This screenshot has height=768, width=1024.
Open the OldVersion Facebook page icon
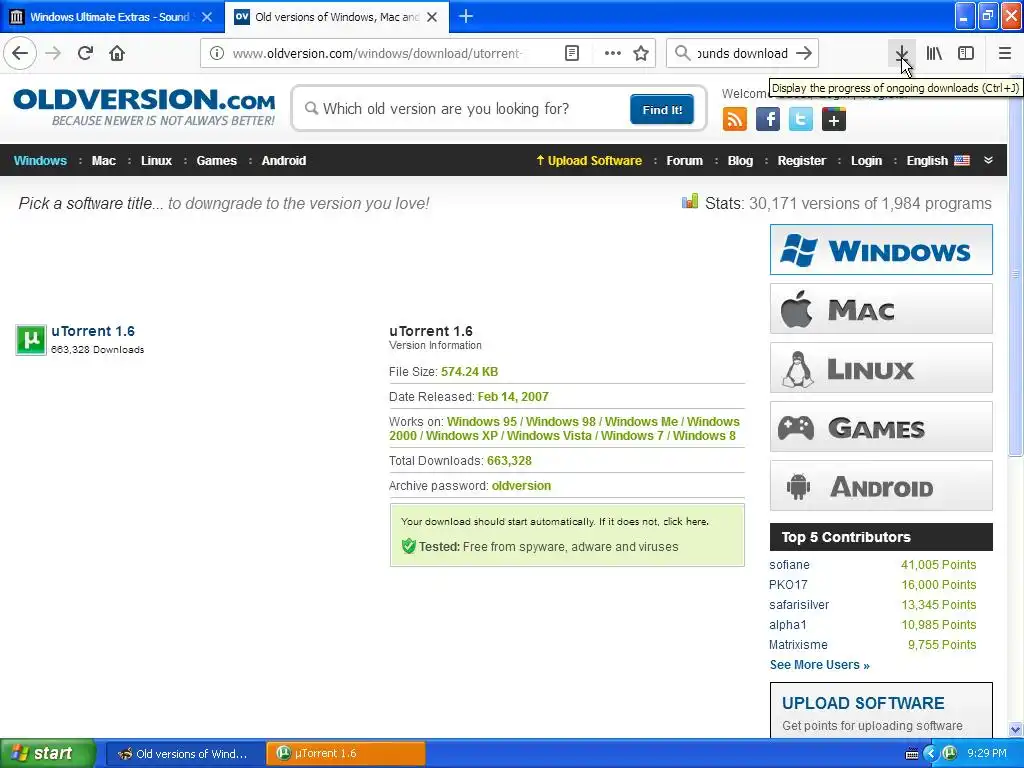(x=768, y=120)
